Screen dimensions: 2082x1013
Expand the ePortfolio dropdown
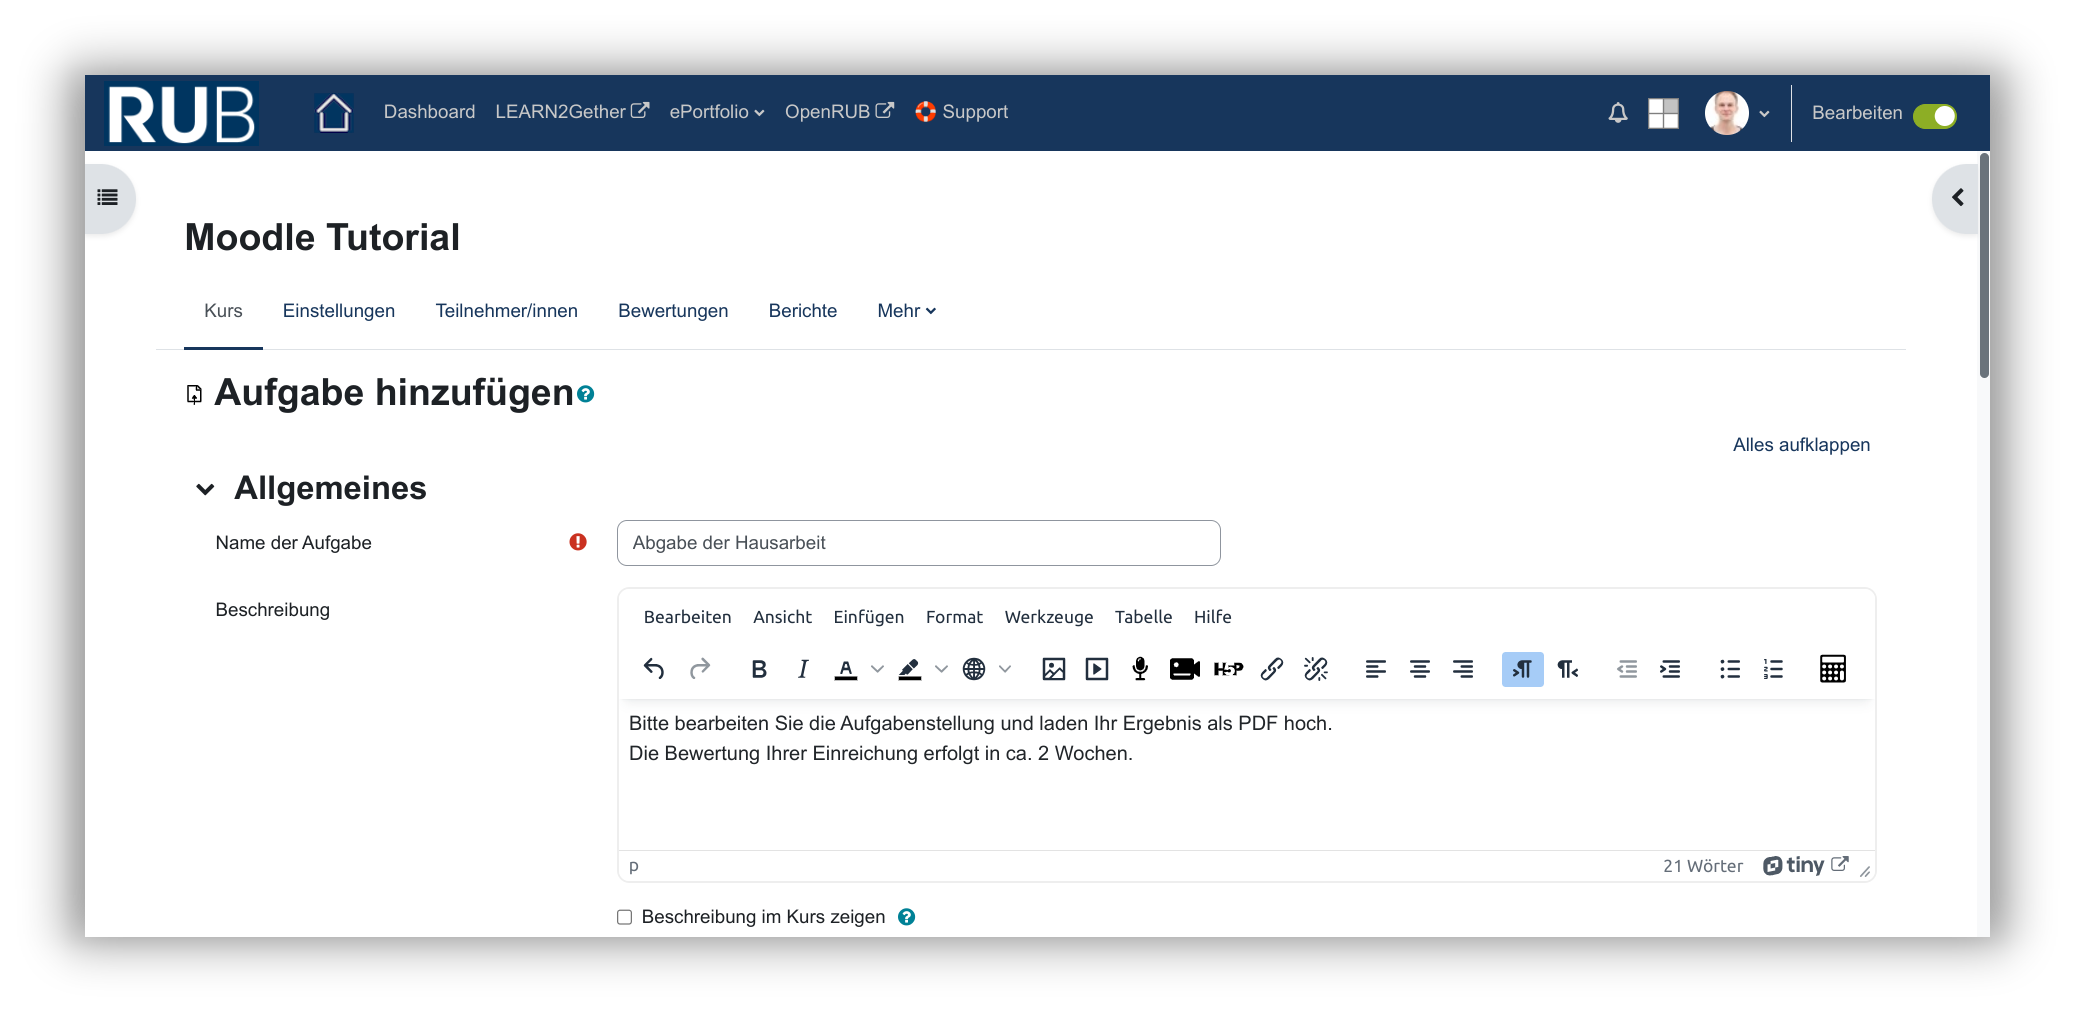click(716, 112)
